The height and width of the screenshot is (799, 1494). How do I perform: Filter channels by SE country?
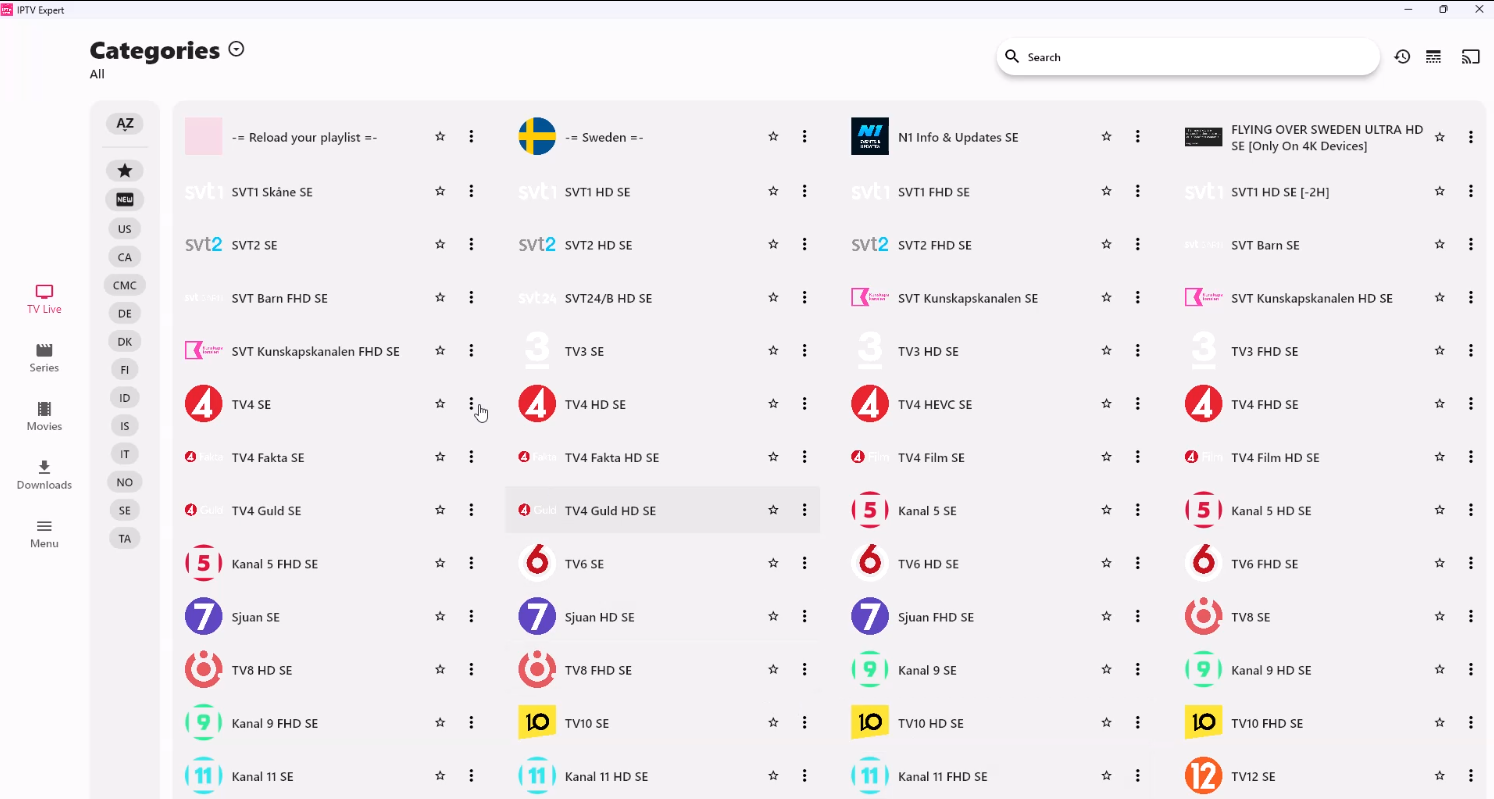(125, 510)
